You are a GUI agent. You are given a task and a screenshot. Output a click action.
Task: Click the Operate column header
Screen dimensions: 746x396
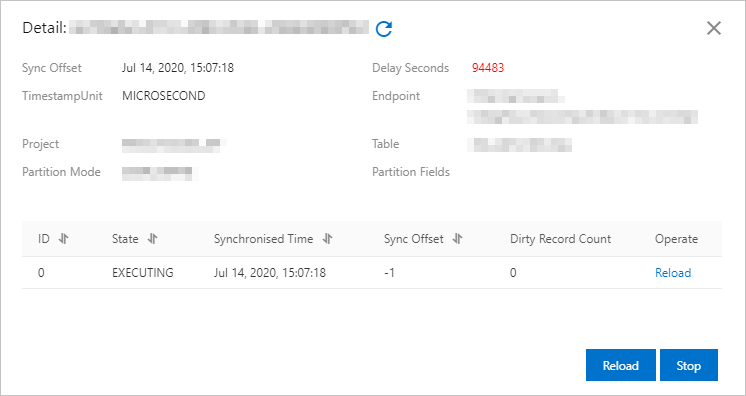tap(676, 239)
